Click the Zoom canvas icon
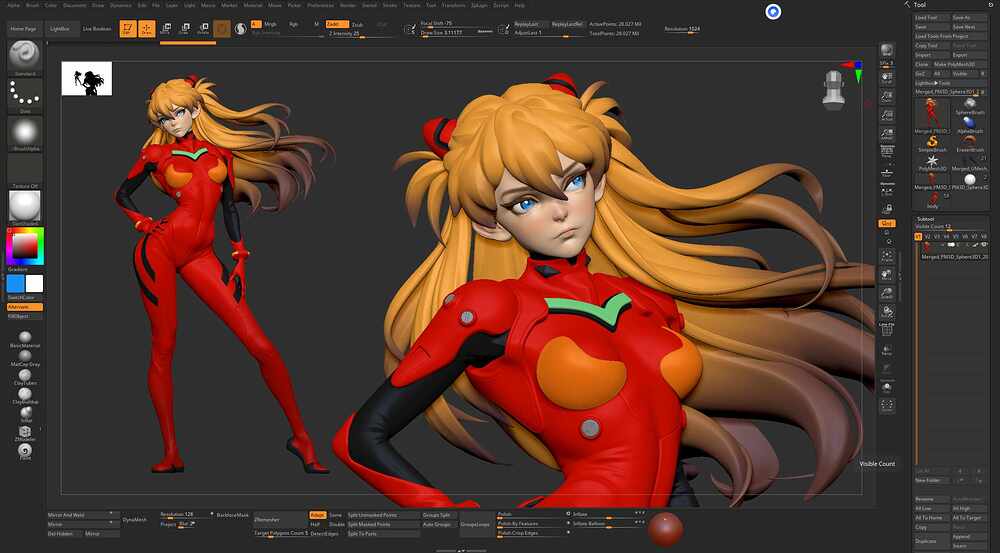The width and height of the screenshot is (1000, 553). 886,97
